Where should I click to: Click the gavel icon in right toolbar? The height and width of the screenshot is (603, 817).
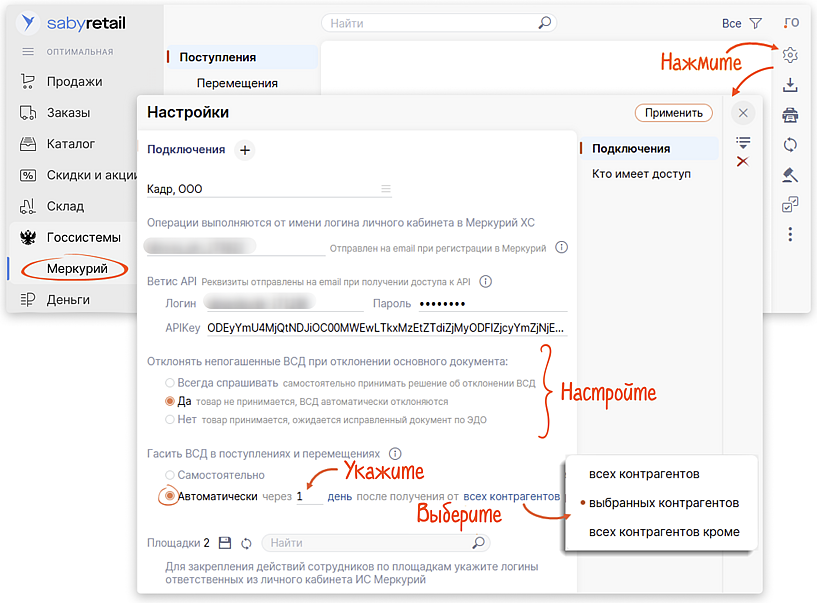[x=790, y=175]
